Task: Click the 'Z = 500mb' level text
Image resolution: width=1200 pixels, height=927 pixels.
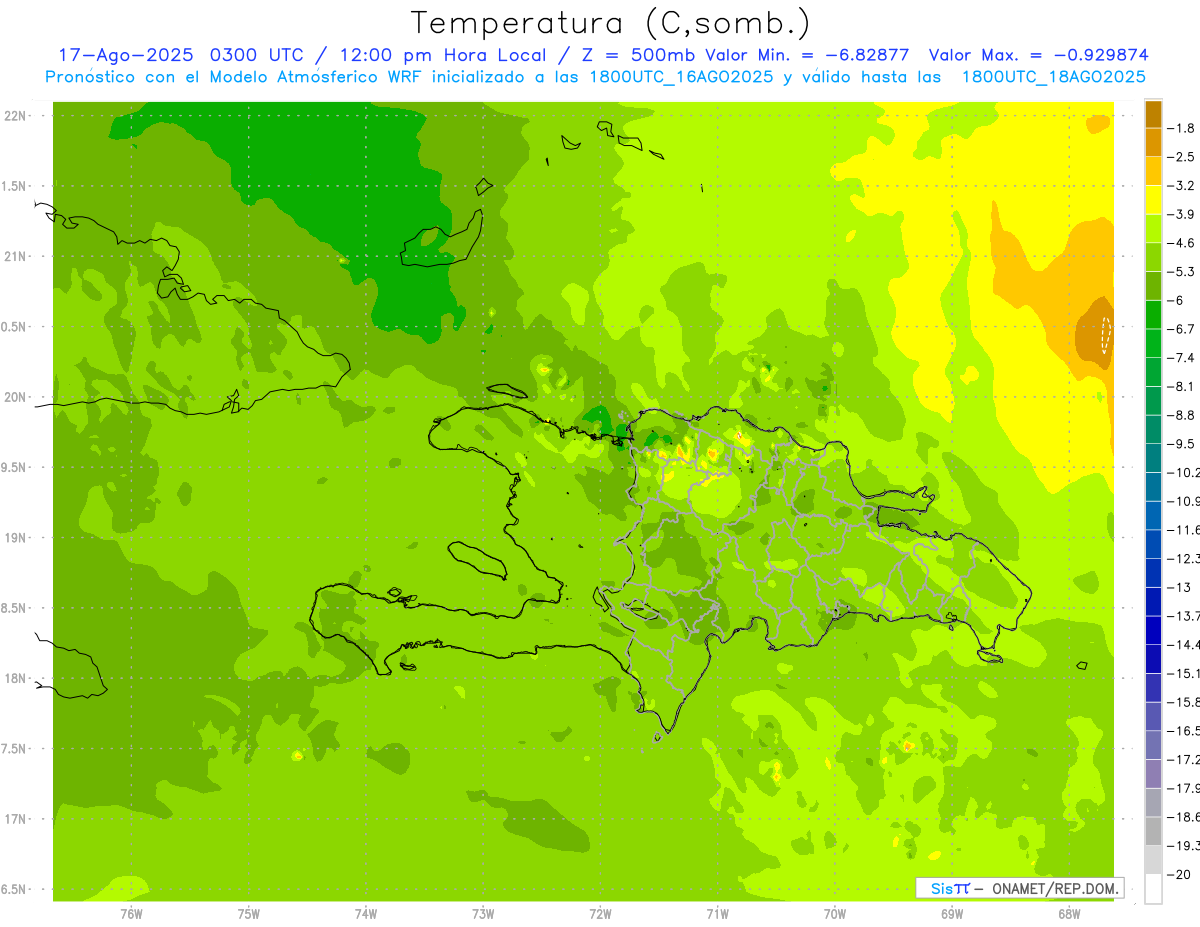Action: [638, 55]
